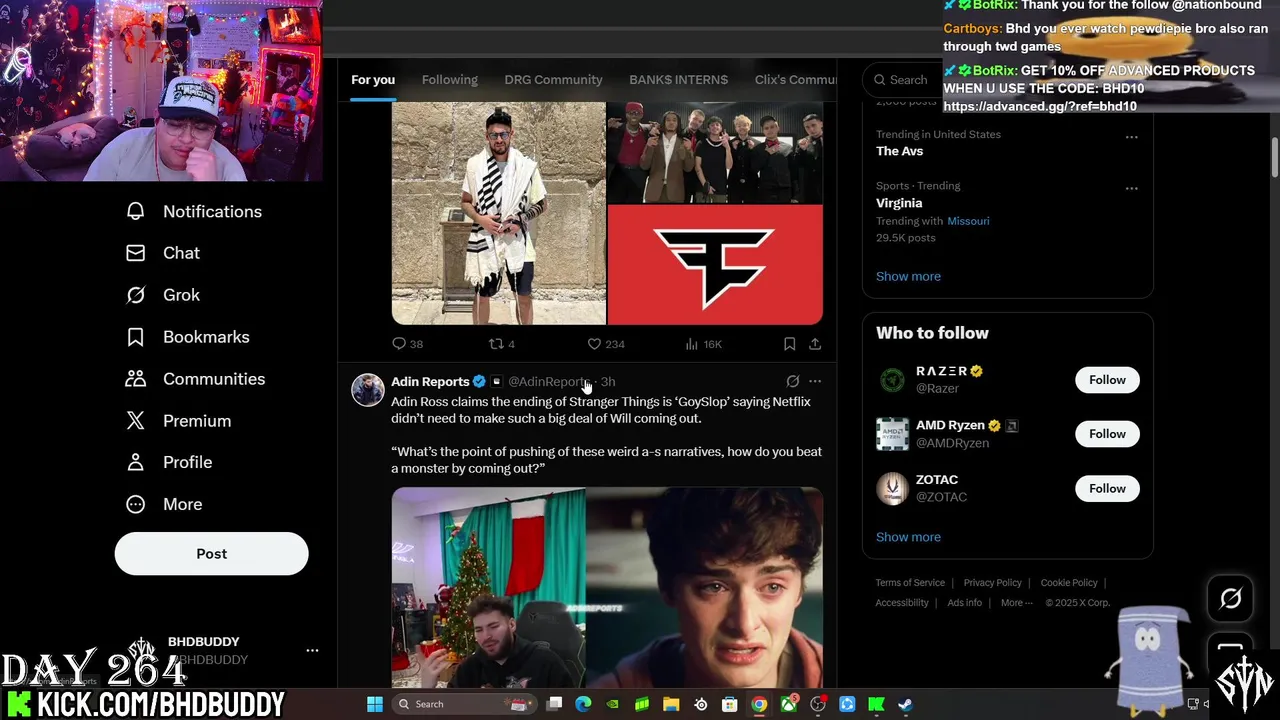Open the Adin Ross video thumbnail
The height and width of the screenshot is (720, 1280).
pyautogui.click(x=607, y=587)
